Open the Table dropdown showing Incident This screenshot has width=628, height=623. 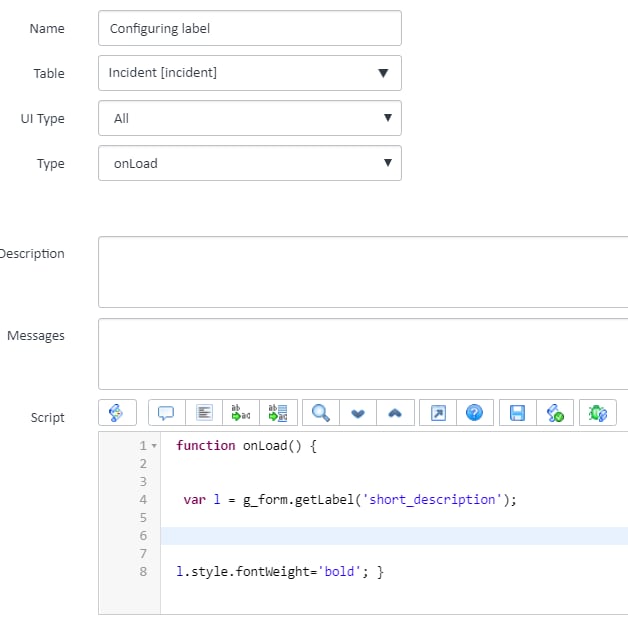[250, 73]
